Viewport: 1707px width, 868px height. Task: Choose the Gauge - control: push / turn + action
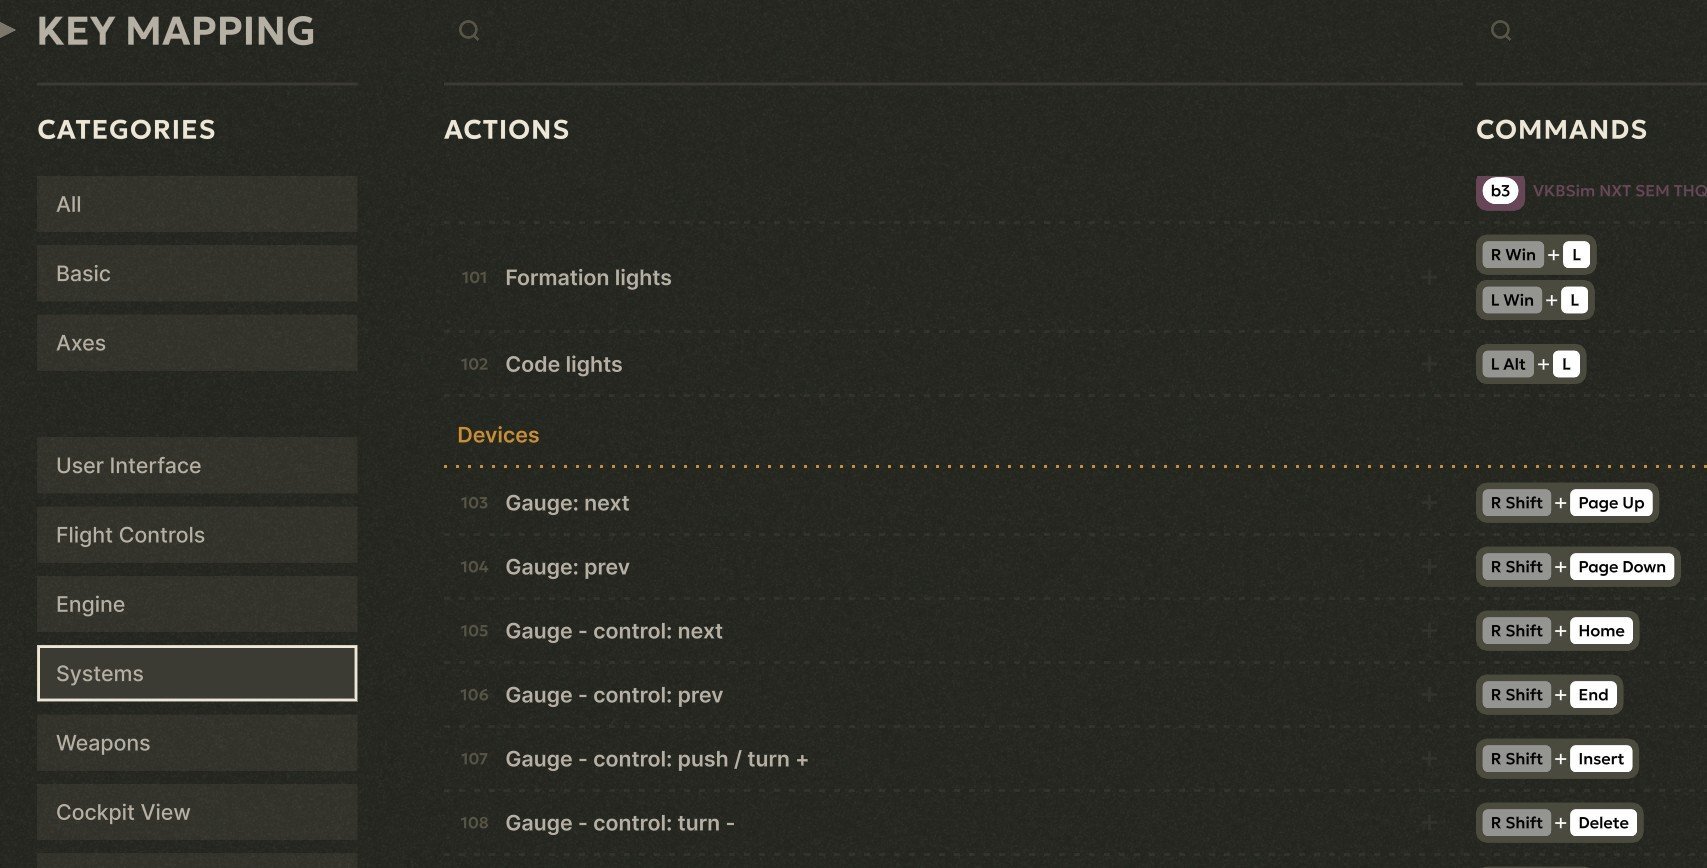click(657, 759)
